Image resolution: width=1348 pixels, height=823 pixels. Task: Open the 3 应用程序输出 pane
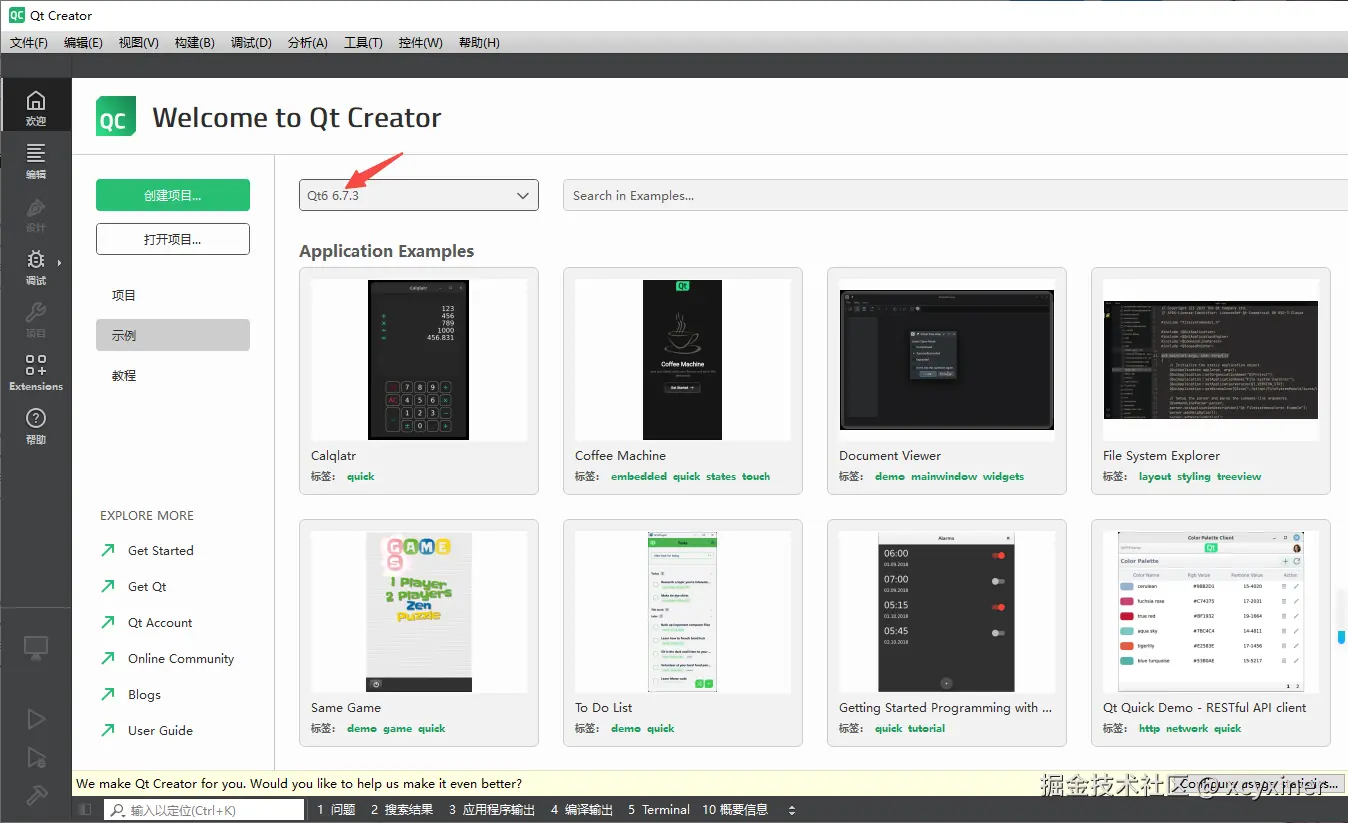(x=492, y=810)
